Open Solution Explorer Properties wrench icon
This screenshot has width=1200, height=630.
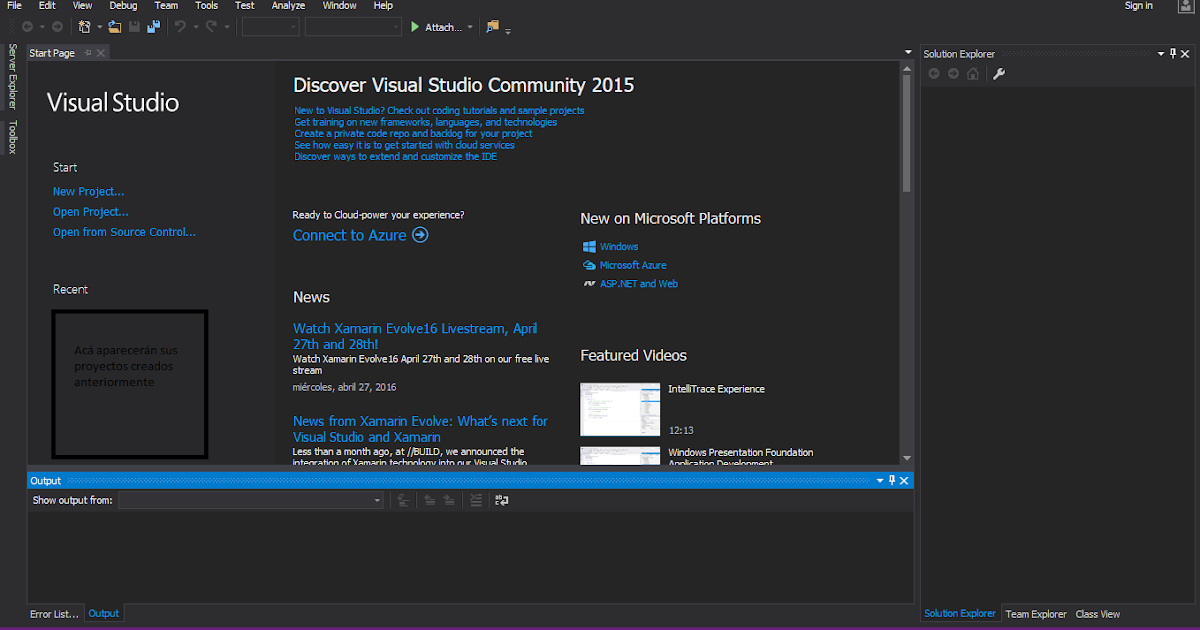pos(998,72)
